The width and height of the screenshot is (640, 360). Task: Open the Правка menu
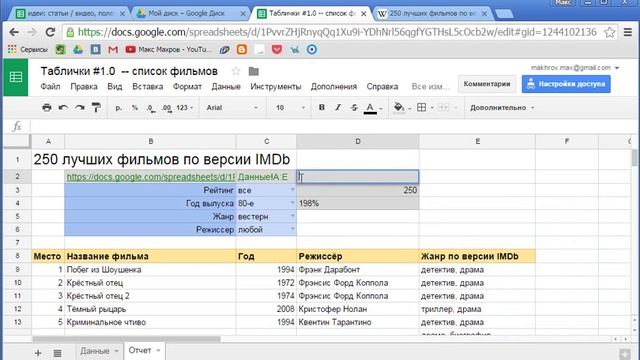tap(84, 87)
